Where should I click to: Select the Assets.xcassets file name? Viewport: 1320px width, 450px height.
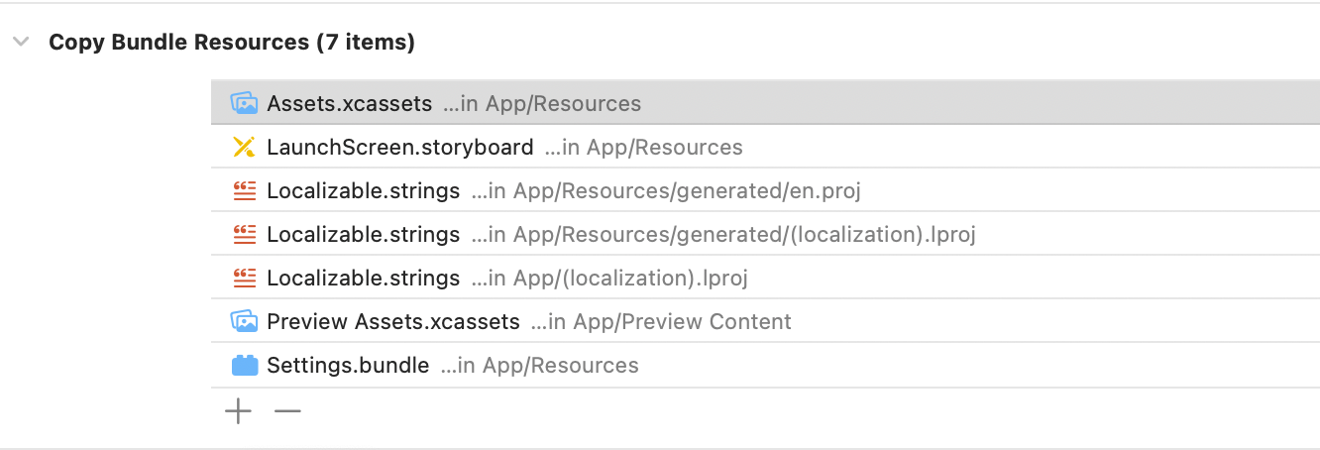point(349,104)
